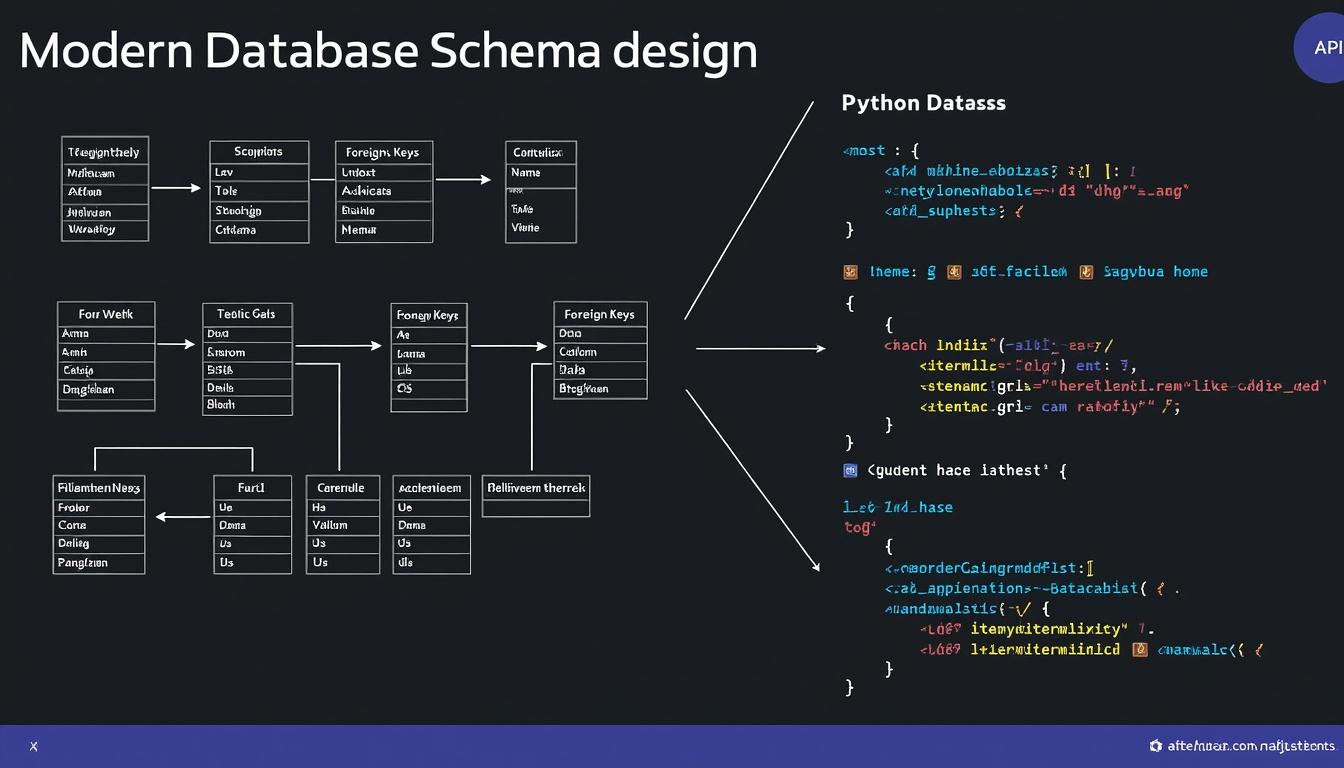Click the 'Bteghaan' row

point(600,389)
